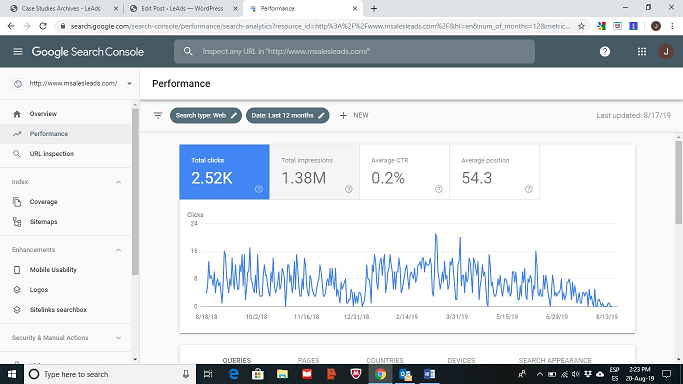
Task: Open the Microsoft Store taskbar icon
Action: [x=258, y=374]
